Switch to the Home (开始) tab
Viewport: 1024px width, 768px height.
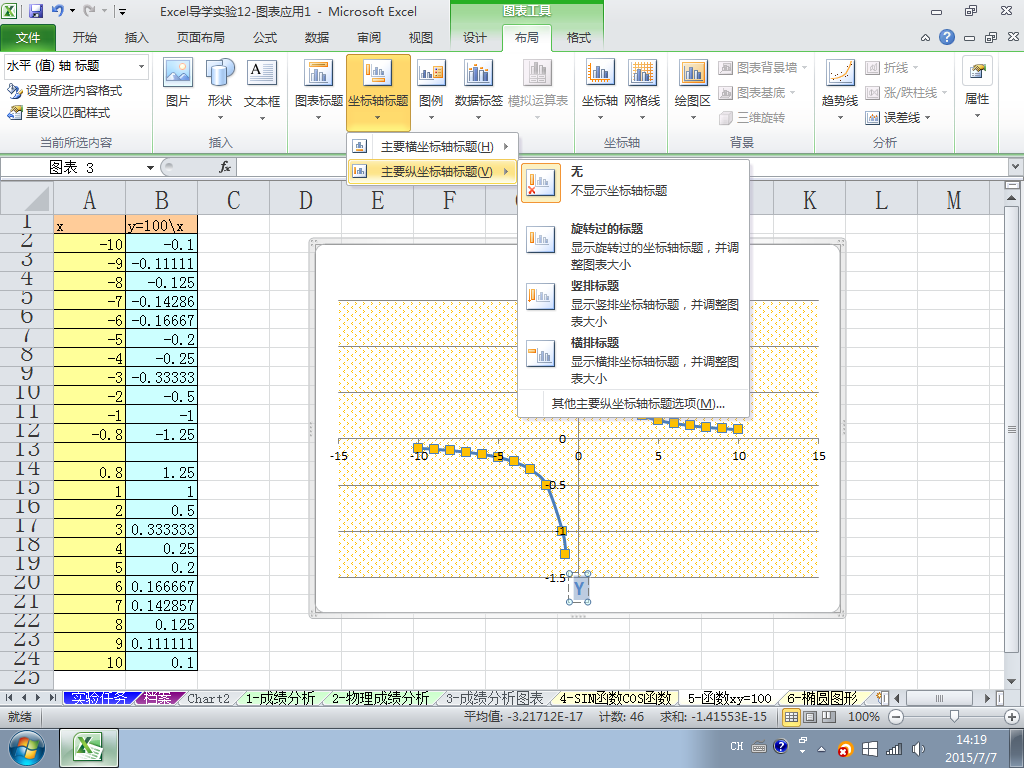(x=85, y=38)
